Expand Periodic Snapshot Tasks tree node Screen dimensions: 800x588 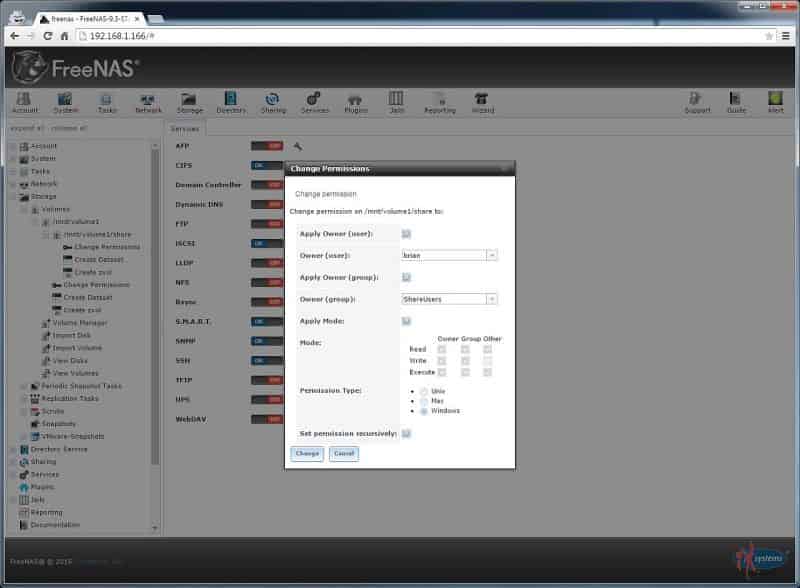pos(24,385)
